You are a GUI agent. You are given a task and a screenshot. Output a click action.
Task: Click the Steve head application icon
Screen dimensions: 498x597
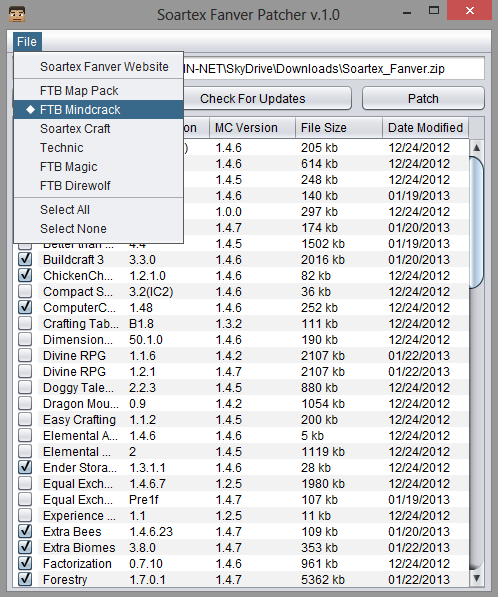click(x=16, y=14)
